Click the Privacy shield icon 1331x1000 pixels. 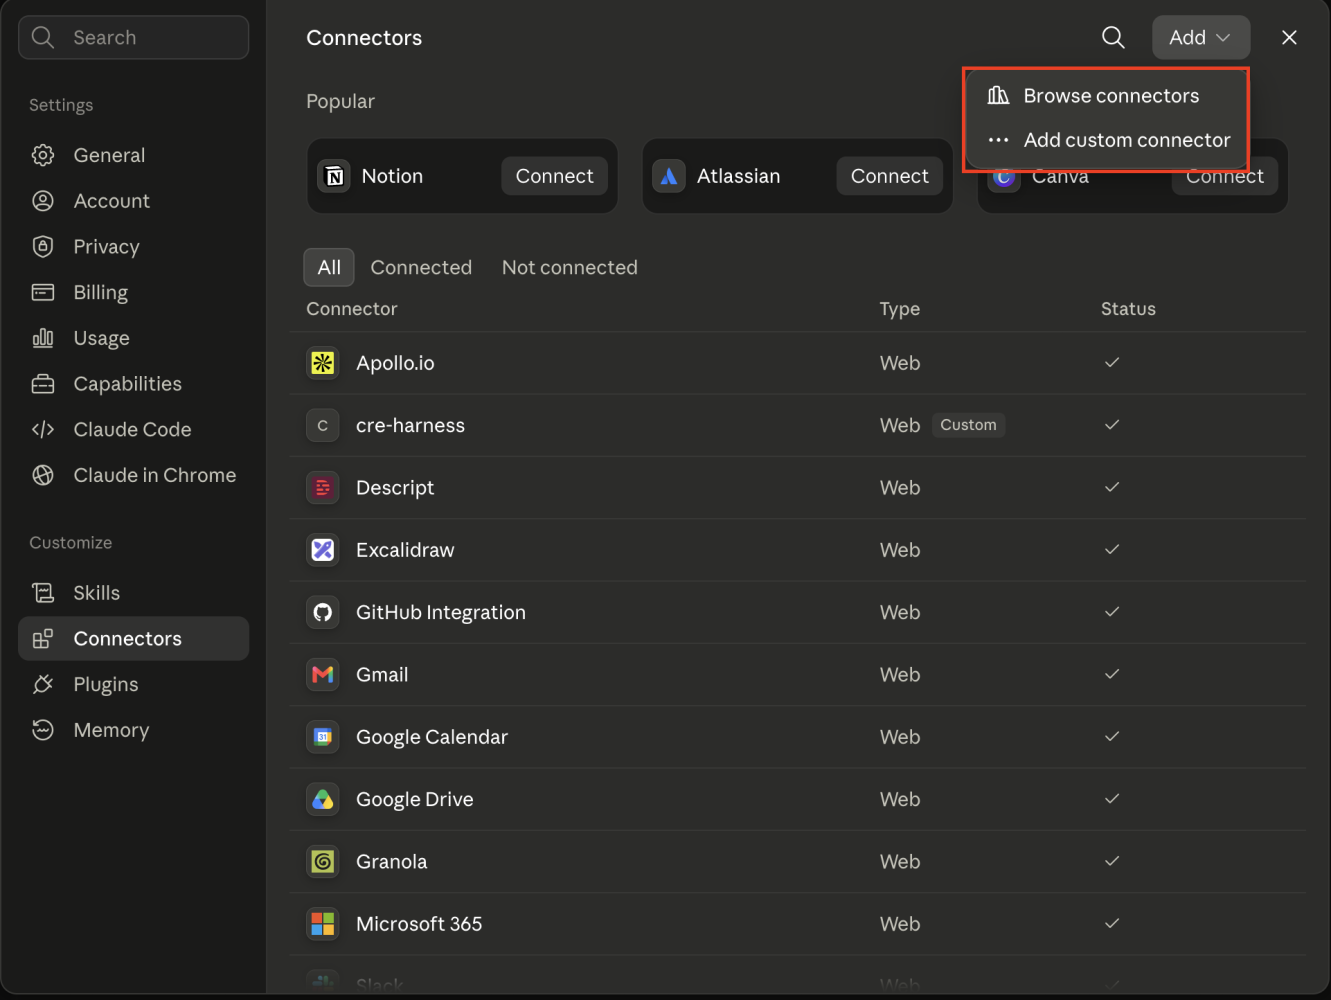(x=43, y=247)
